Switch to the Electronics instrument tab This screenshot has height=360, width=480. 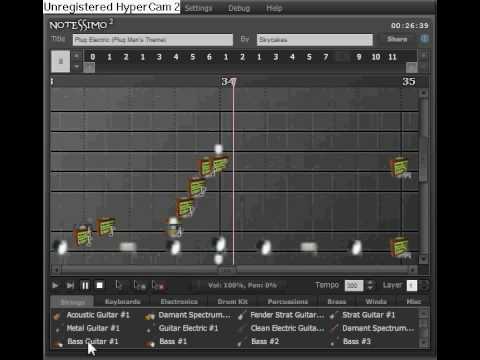(179, 302)
